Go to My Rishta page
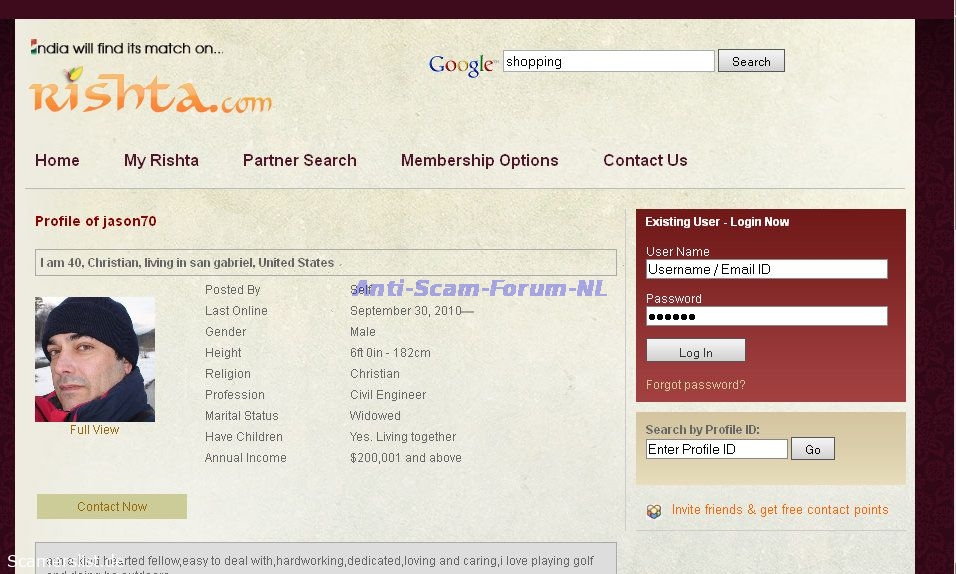956x574 pixels. click(x=161, y=160)
